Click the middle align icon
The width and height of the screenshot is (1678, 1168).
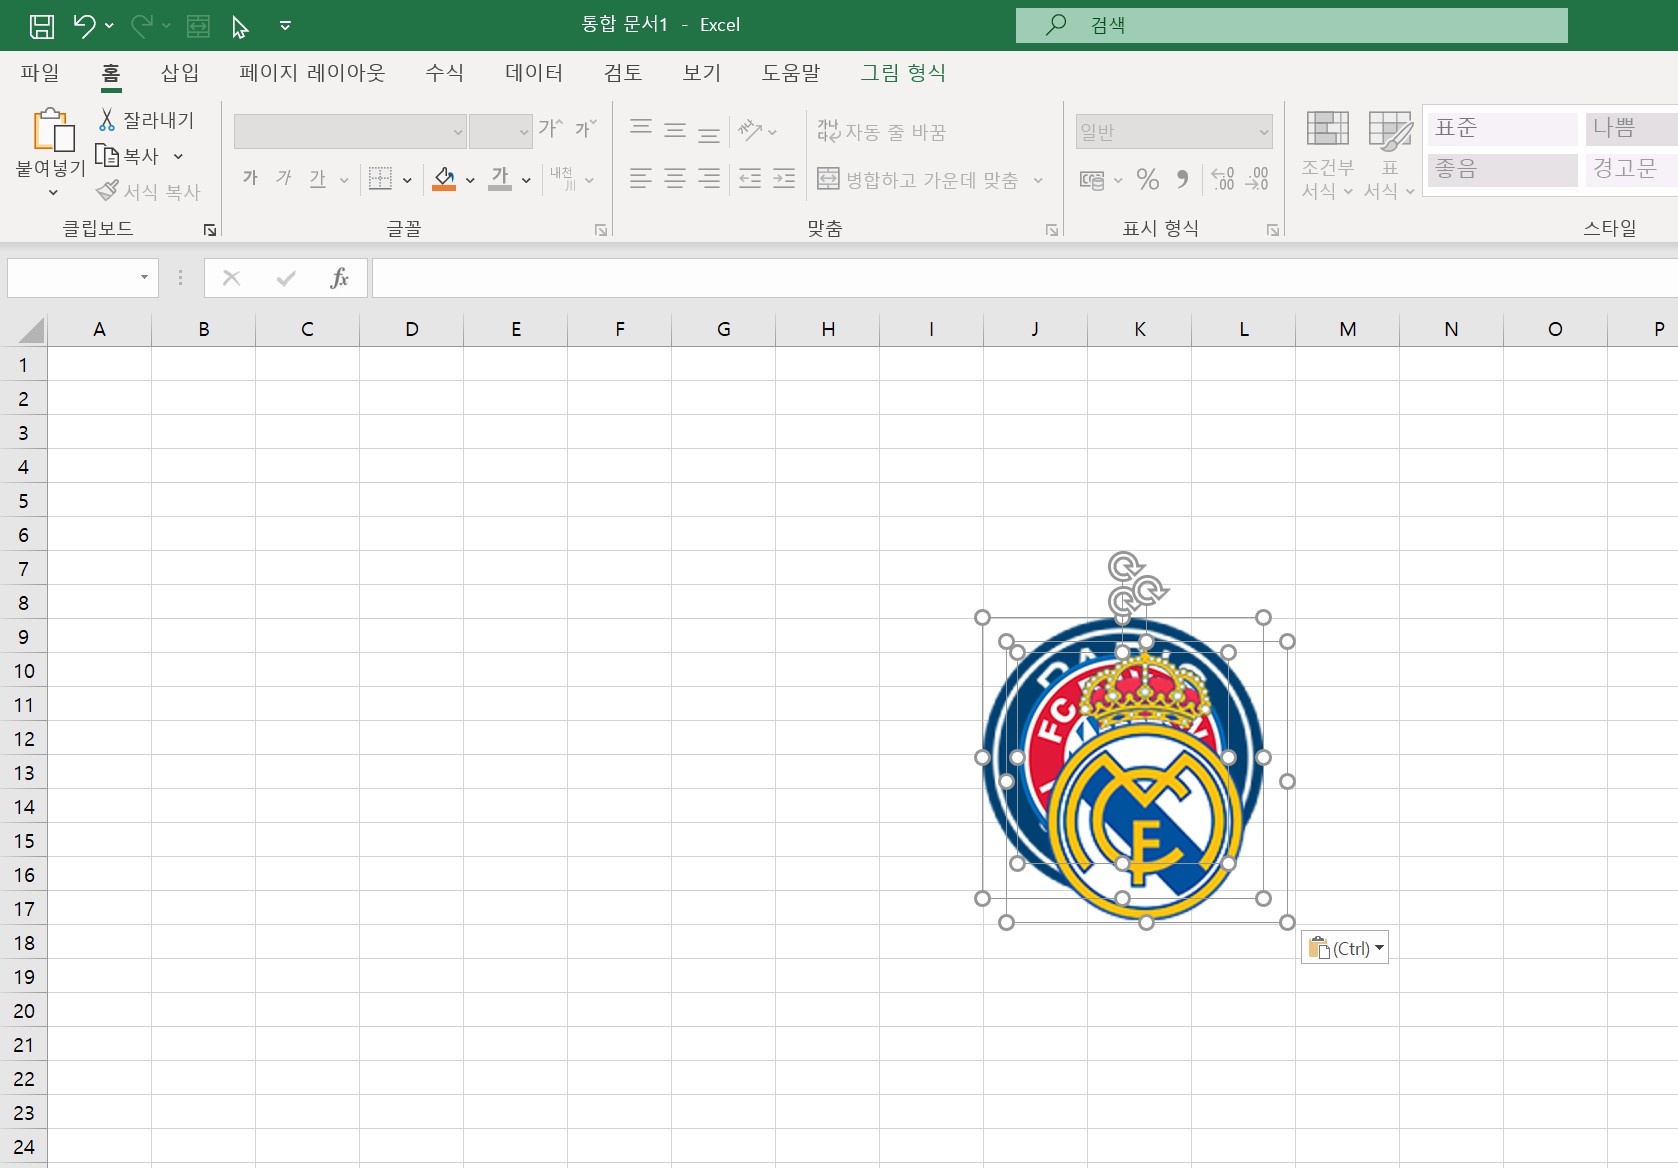tap(675, 130)
